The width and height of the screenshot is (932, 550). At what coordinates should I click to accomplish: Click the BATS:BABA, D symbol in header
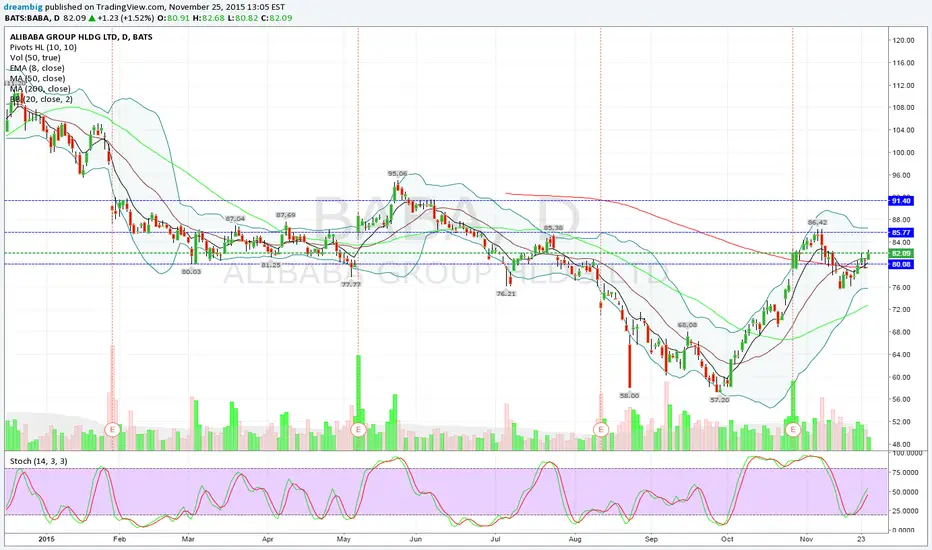pos(33,18)
